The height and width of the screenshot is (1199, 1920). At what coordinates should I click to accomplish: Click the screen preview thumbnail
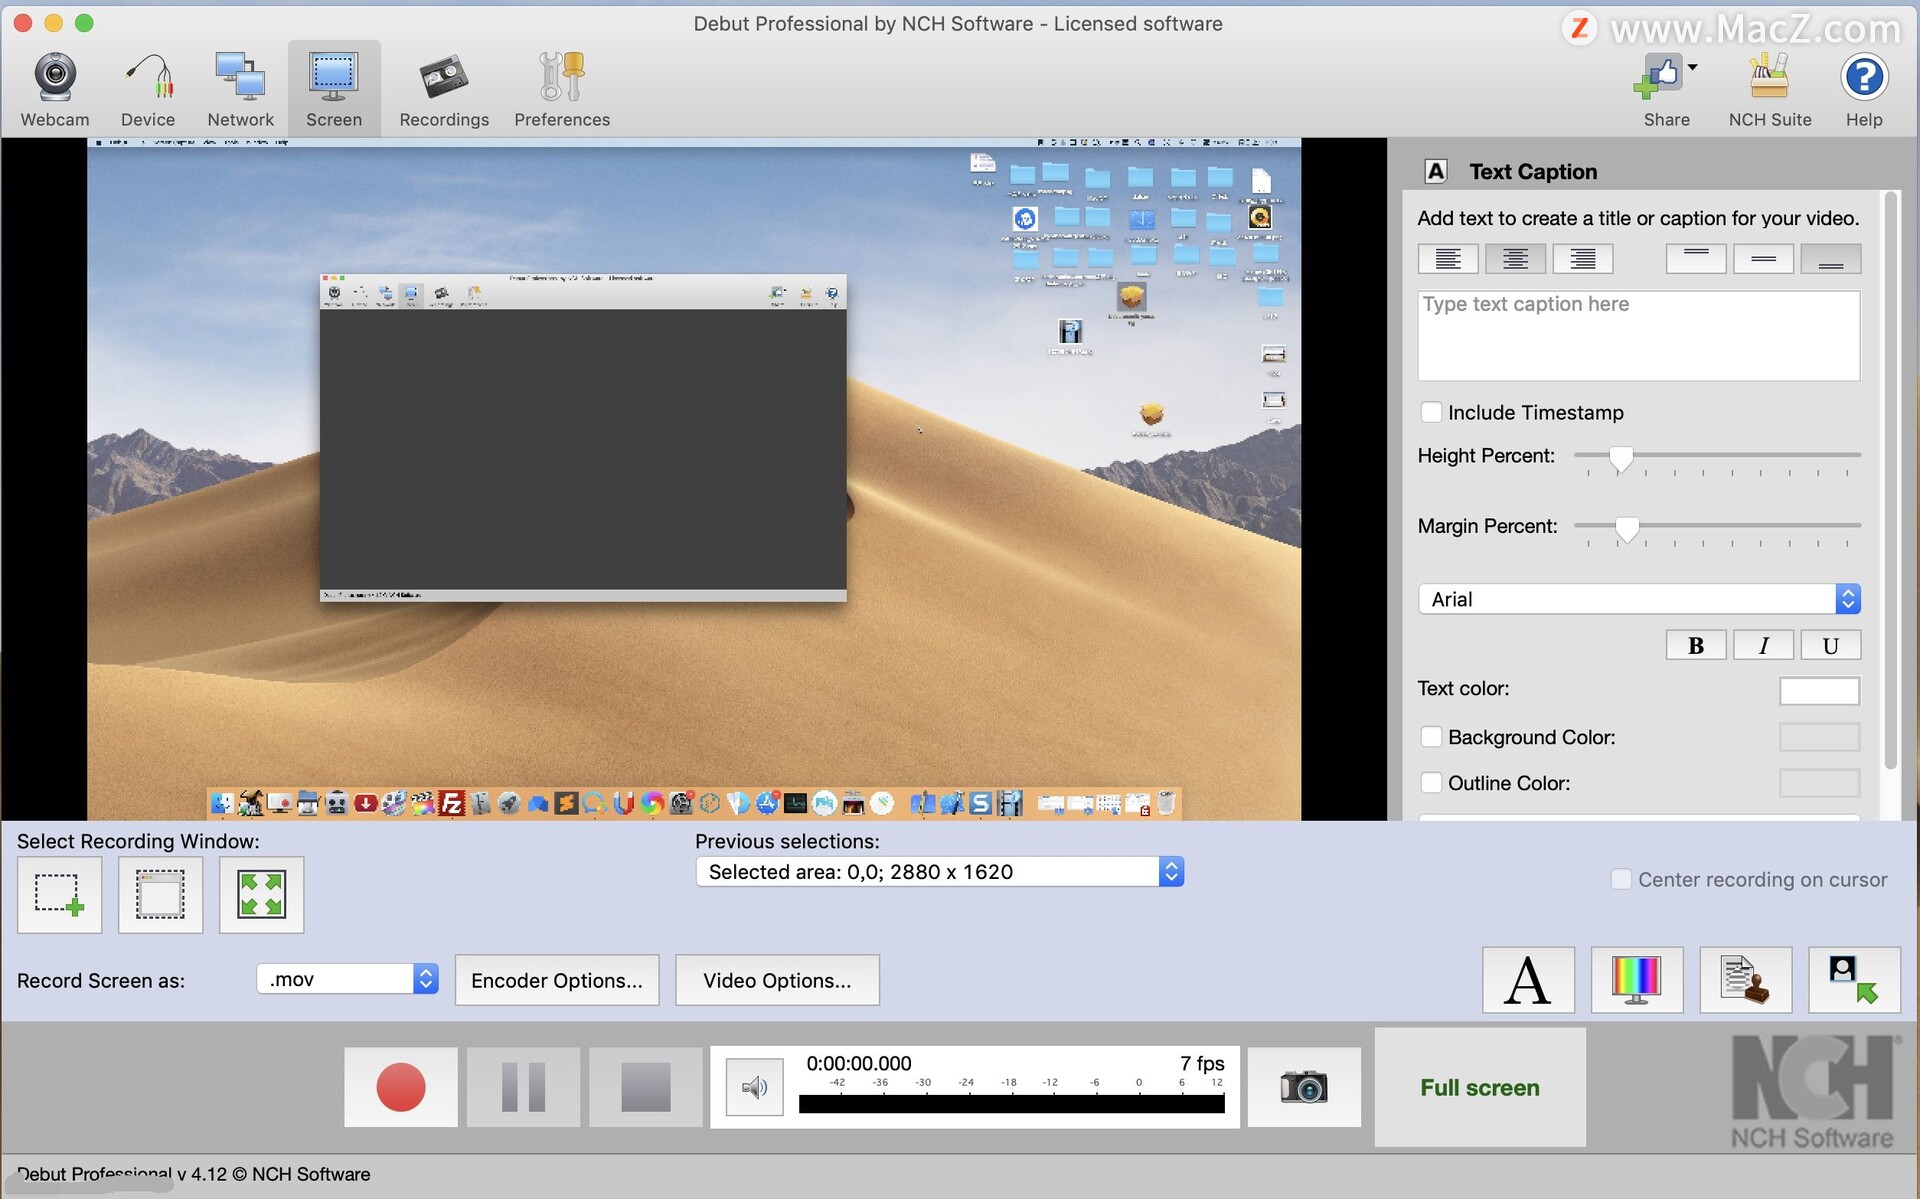point(694,479)
